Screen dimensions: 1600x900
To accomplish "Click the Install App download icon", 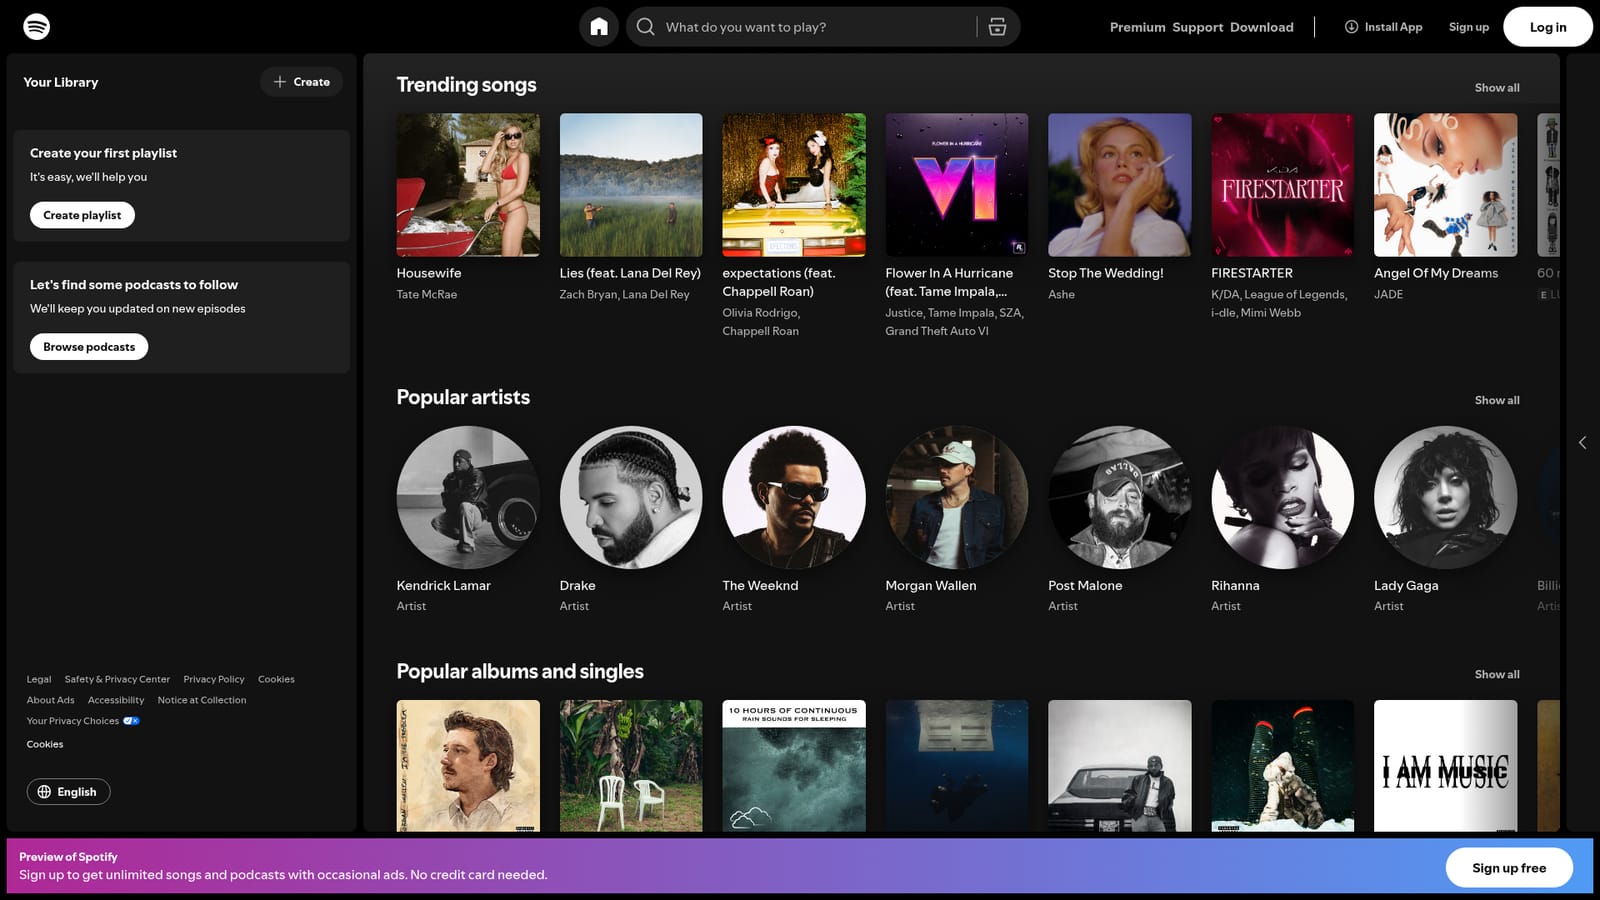I will click(1351, 27).
